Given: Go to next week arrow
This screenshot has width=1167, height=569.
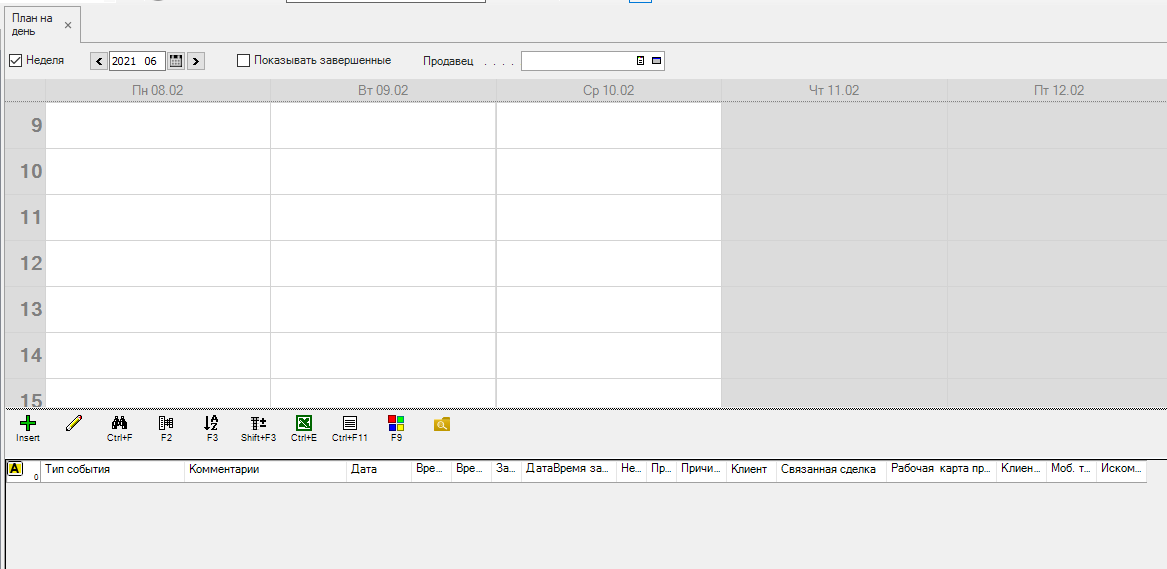Looking at the screenshot, I should click(x=195, y=61).
